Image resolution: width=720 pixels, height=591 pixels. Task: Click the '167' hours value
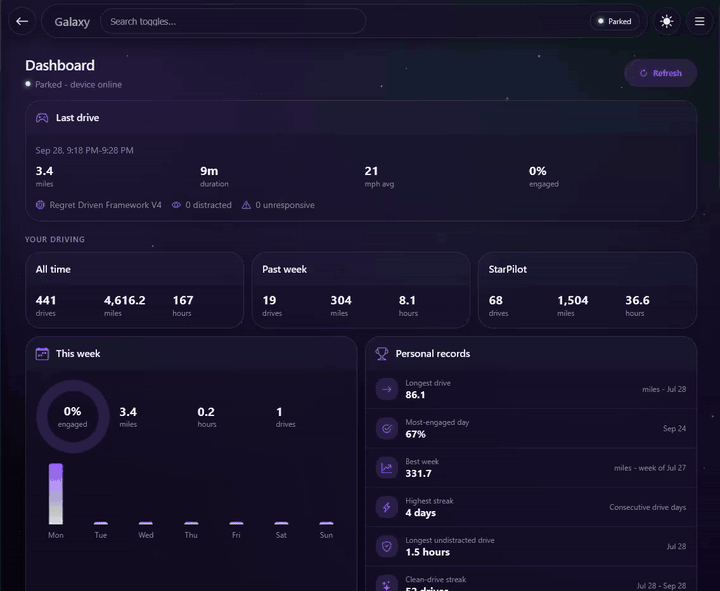183,300
